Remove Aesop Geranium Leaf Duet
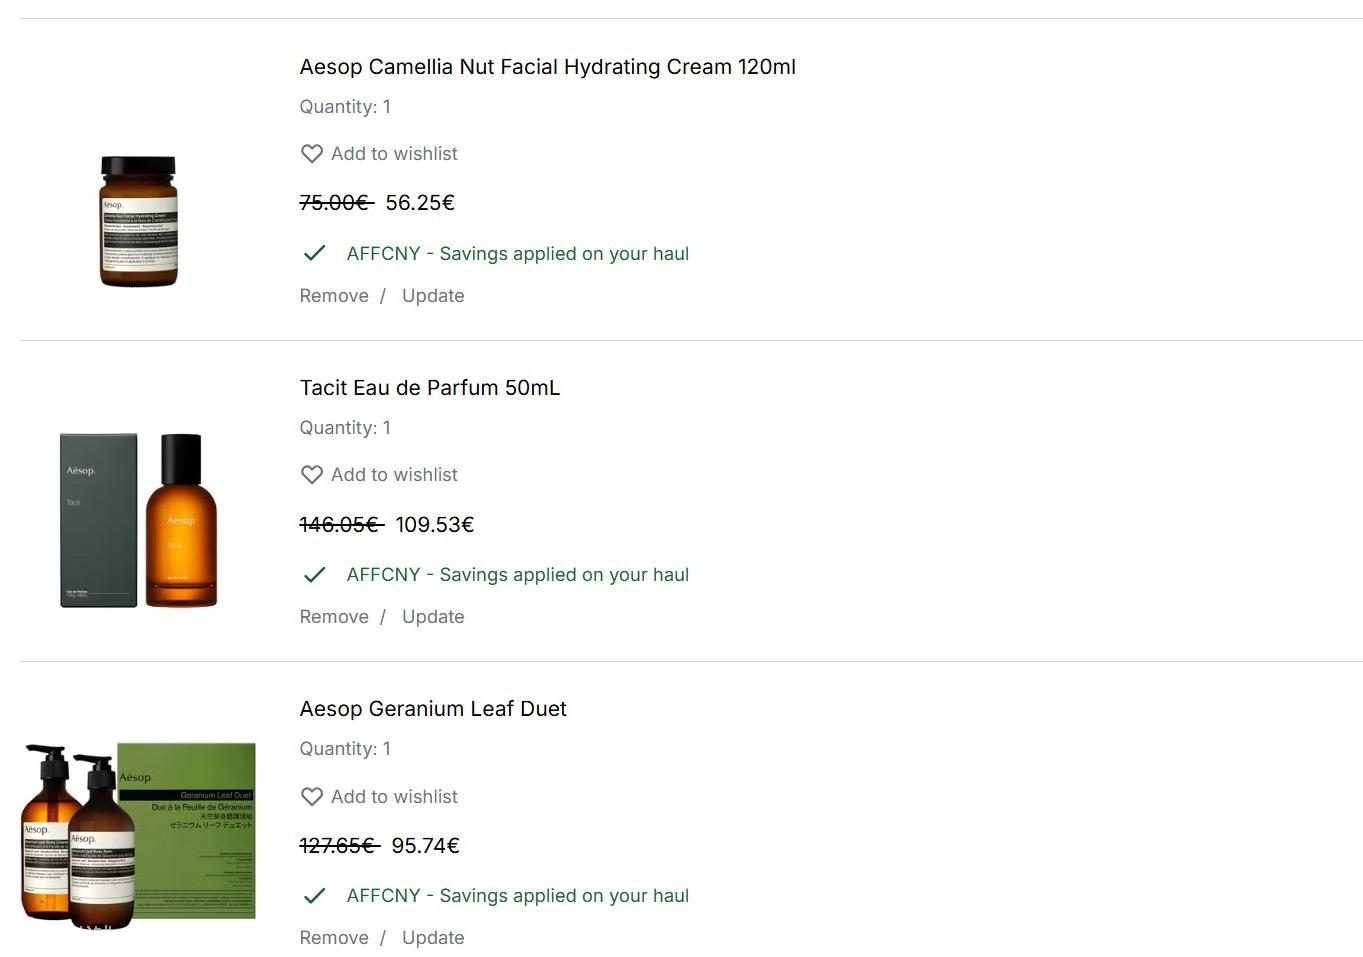 point(334,938)
